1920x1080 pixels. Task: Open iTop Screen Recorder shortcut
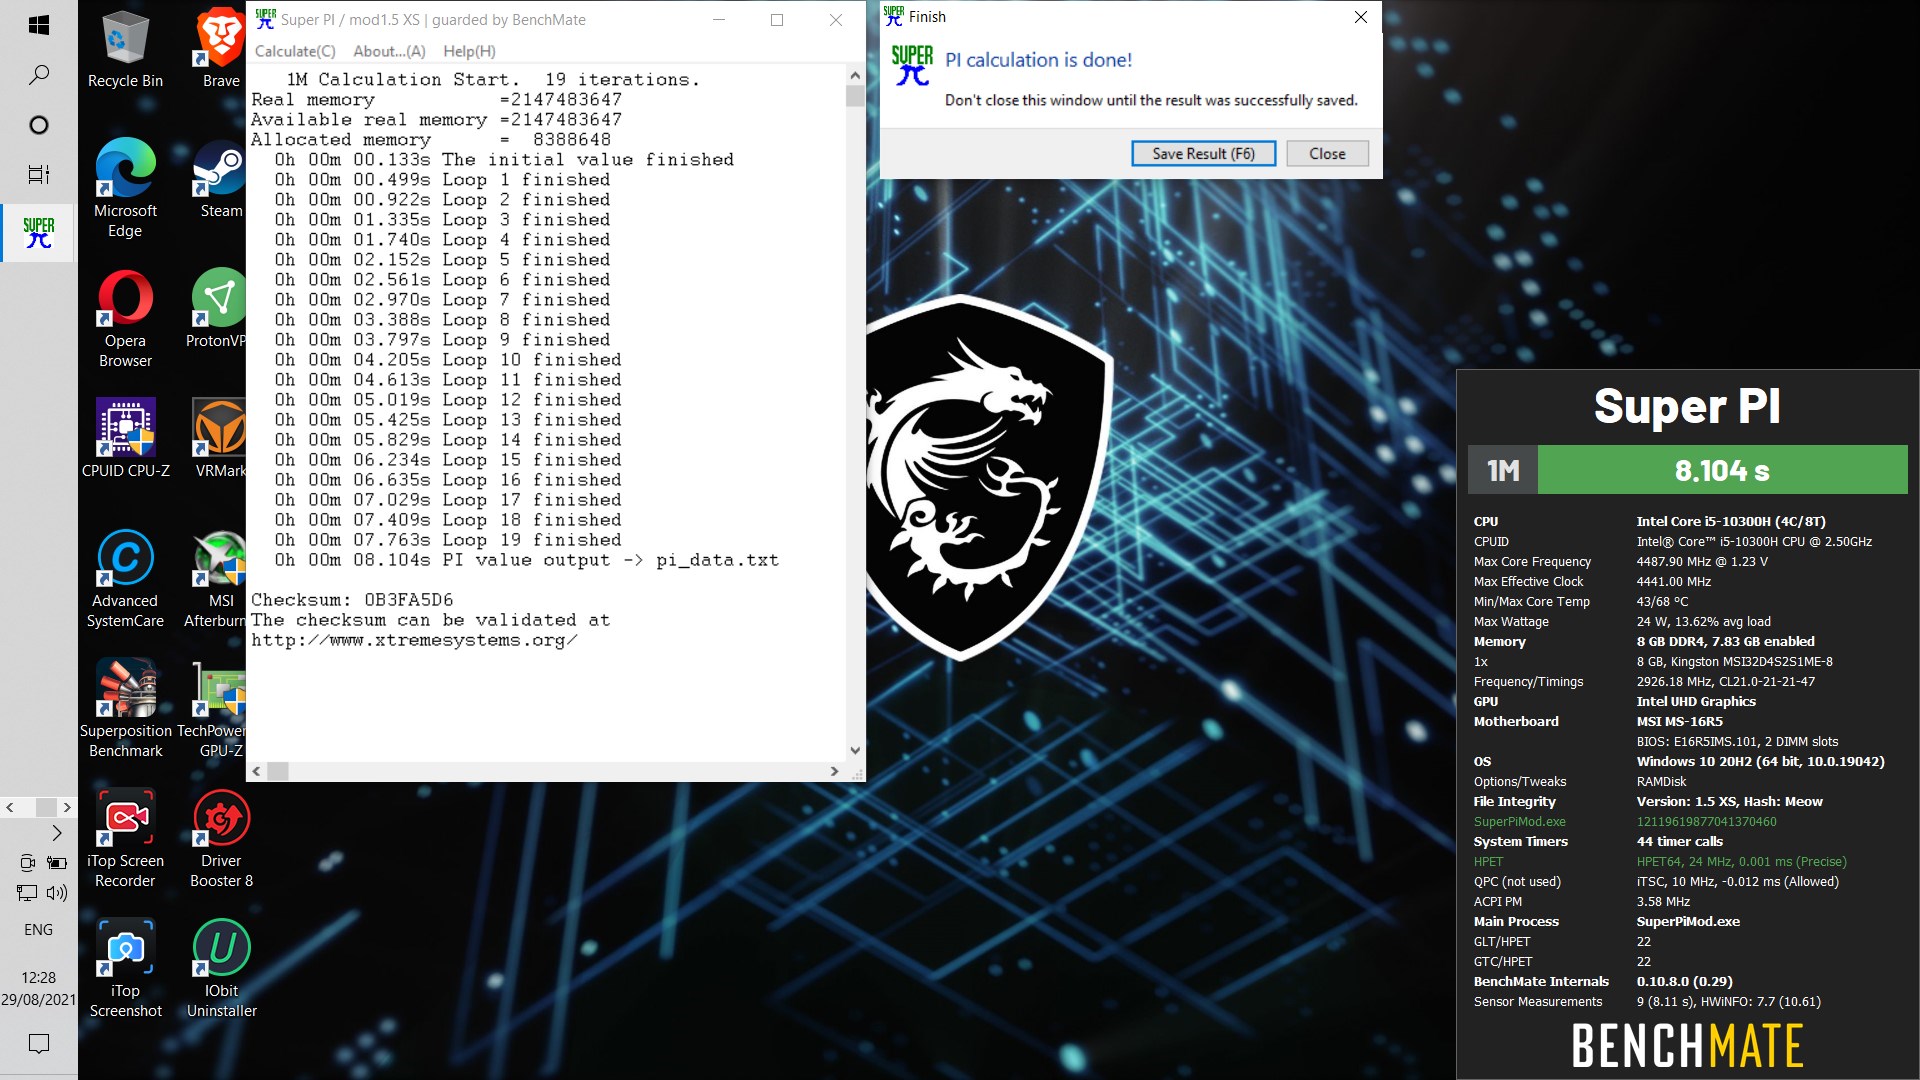125,838
